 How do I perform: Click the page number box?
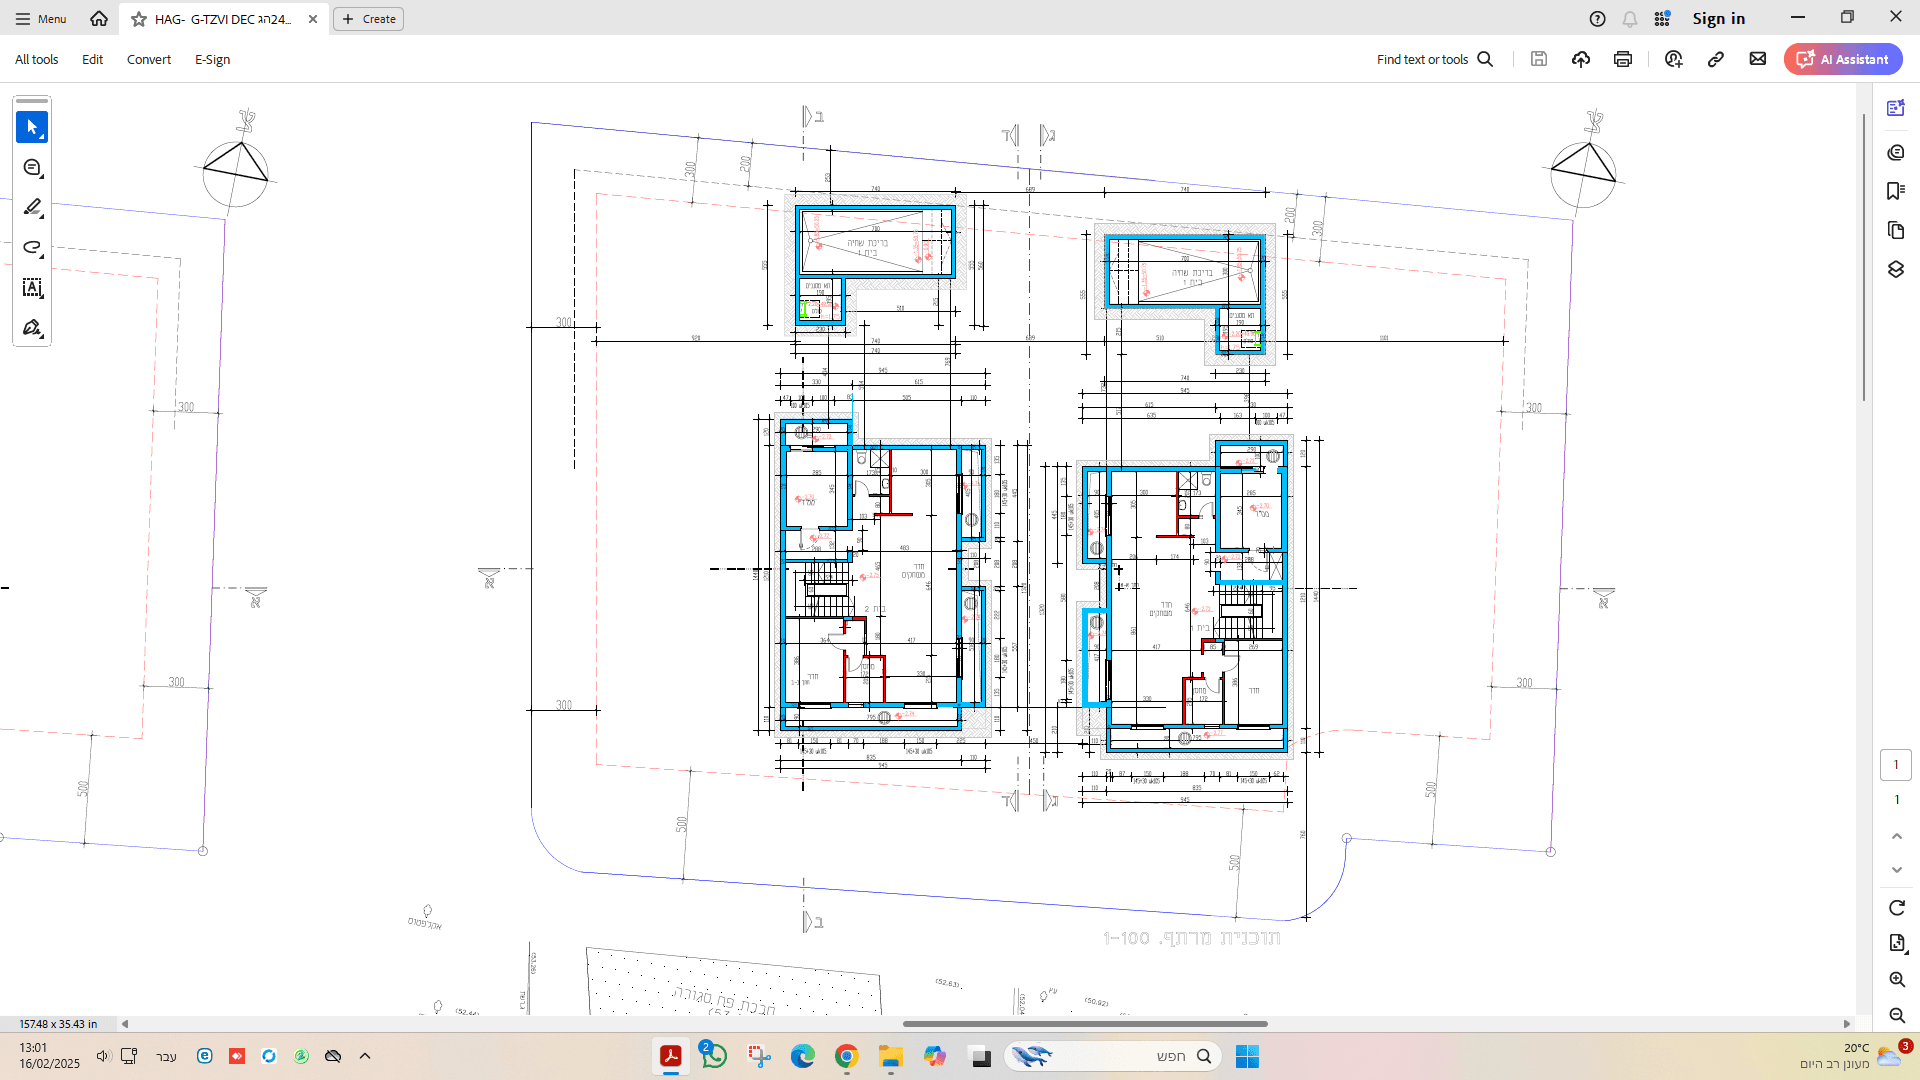click(x=1896, y=765)
